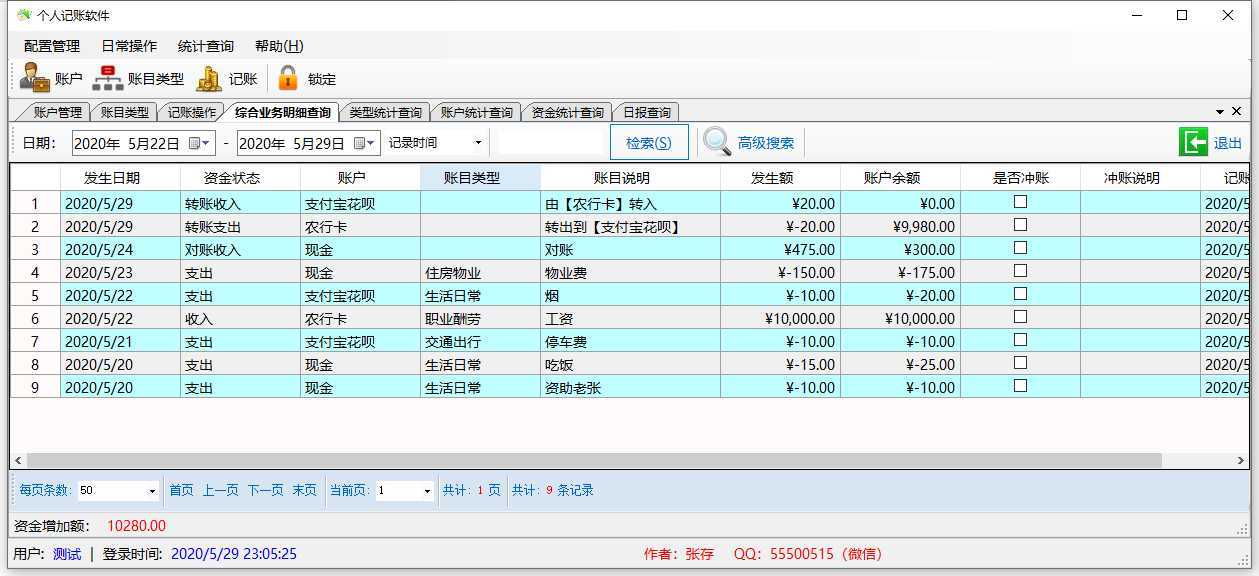Open the 统计查询 menu
This screenshot has width=1259, height=576.
206,46
